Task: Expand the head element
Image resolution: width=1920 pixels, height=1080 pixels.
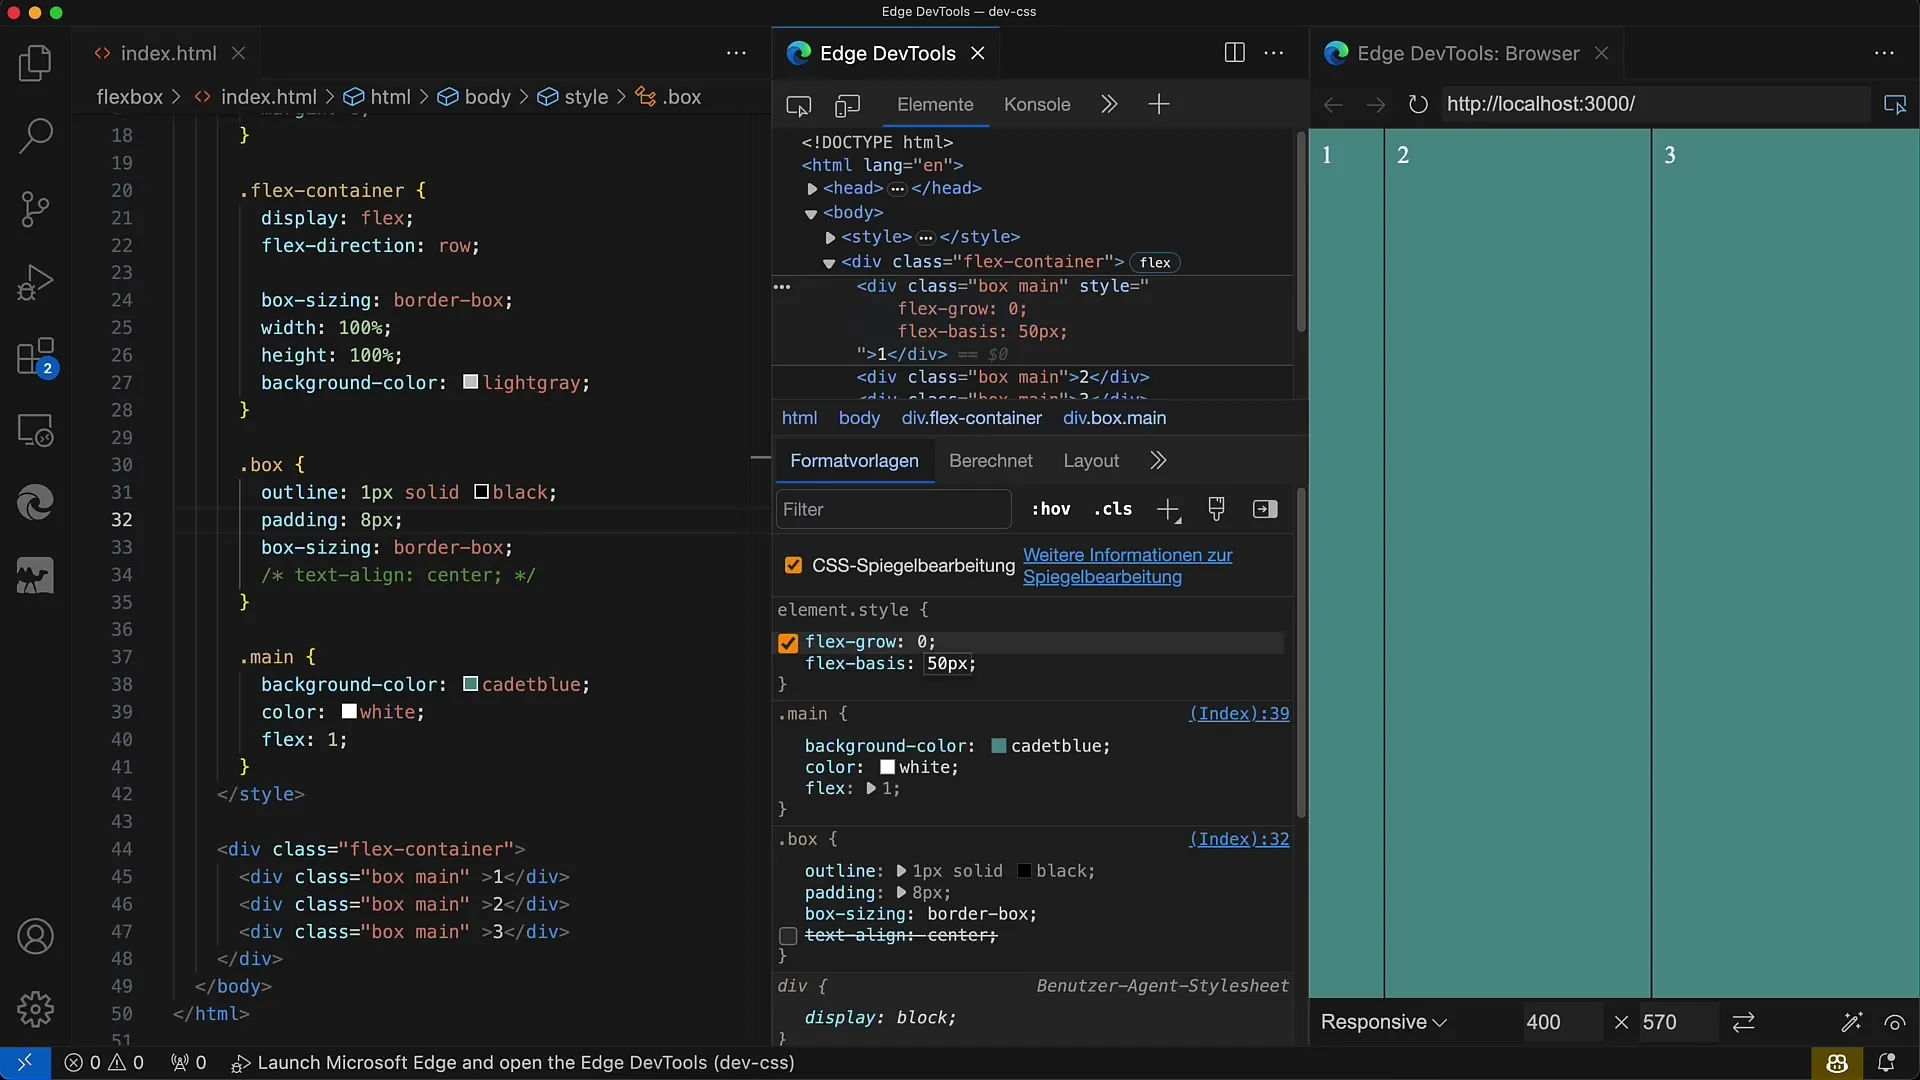Action: pyautogui.click(x=812, y=188)
